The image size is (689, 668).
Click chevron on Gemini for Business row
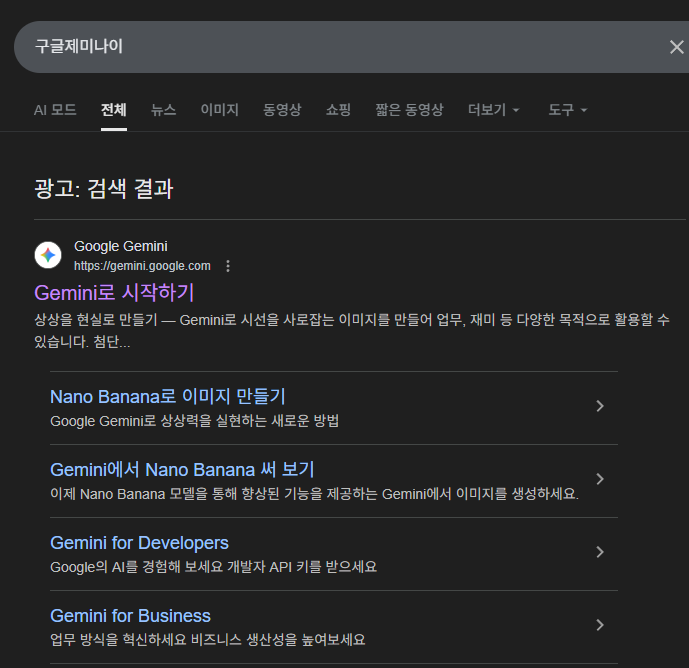tap(600, 624)
